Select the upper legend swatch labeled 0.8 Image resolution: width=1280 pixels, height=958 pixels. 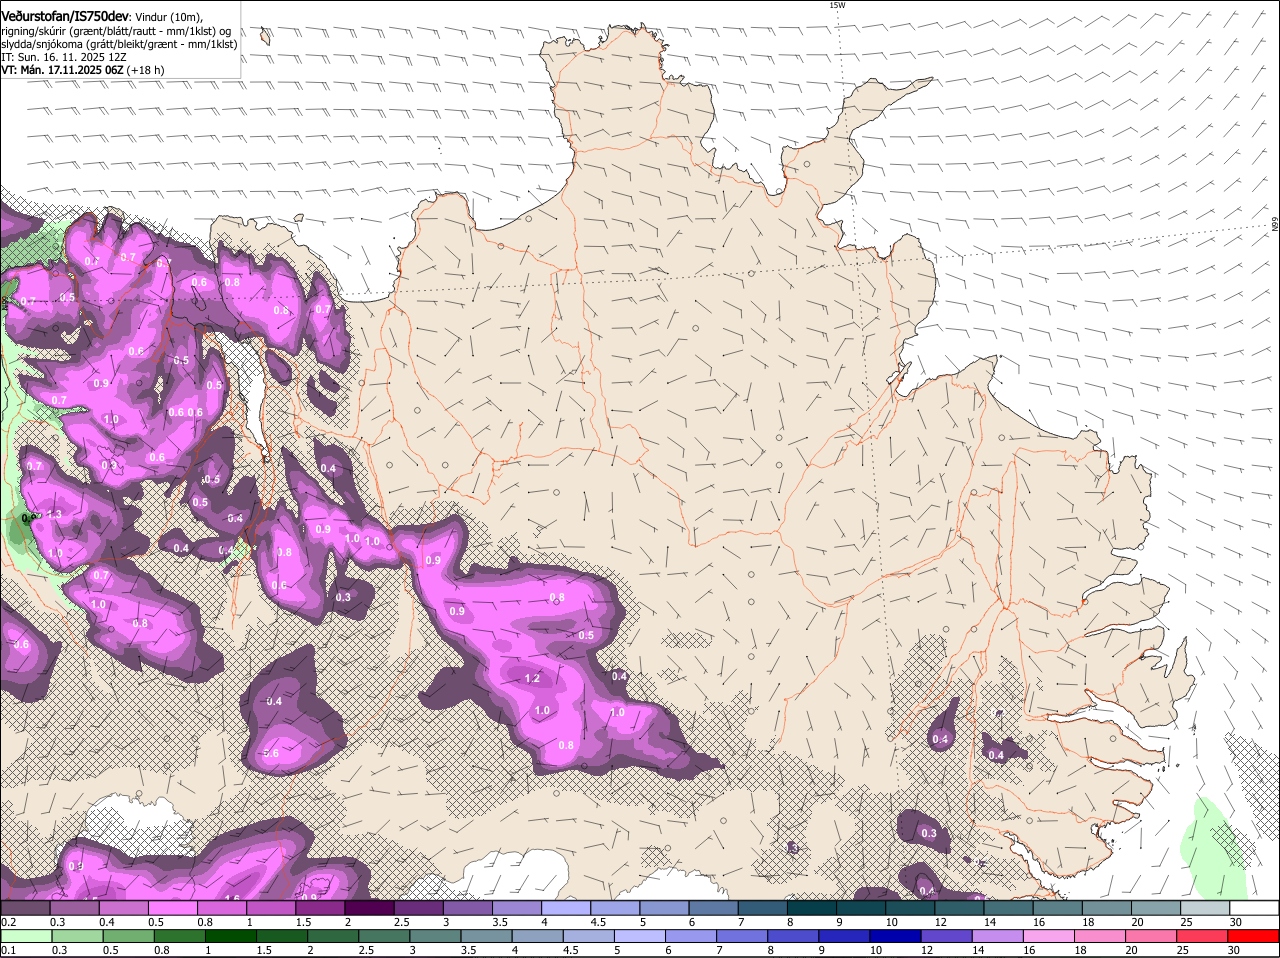point(221,908)
